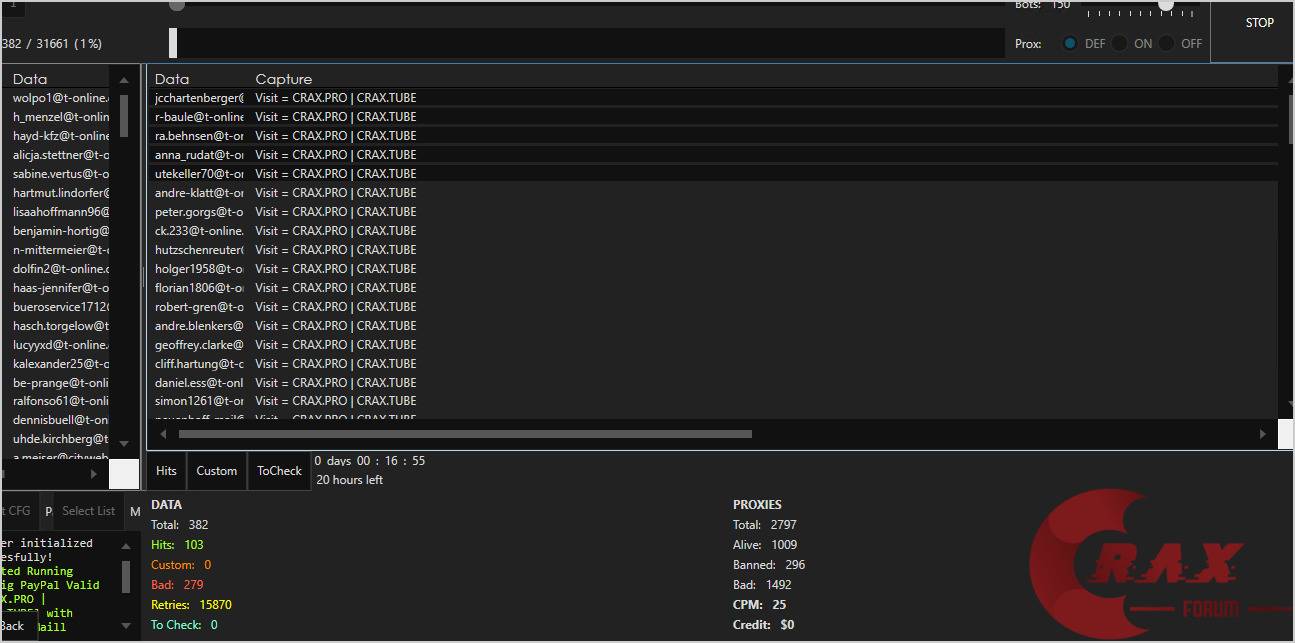Click the DATA section heading
The image size is (1295, 643).
[x=166, y=505]
